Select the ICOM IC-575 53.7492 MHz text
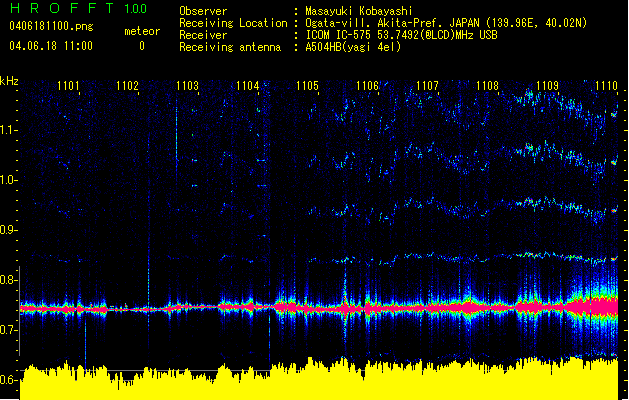This screenshot has height=400, width=629. [402, 35]
